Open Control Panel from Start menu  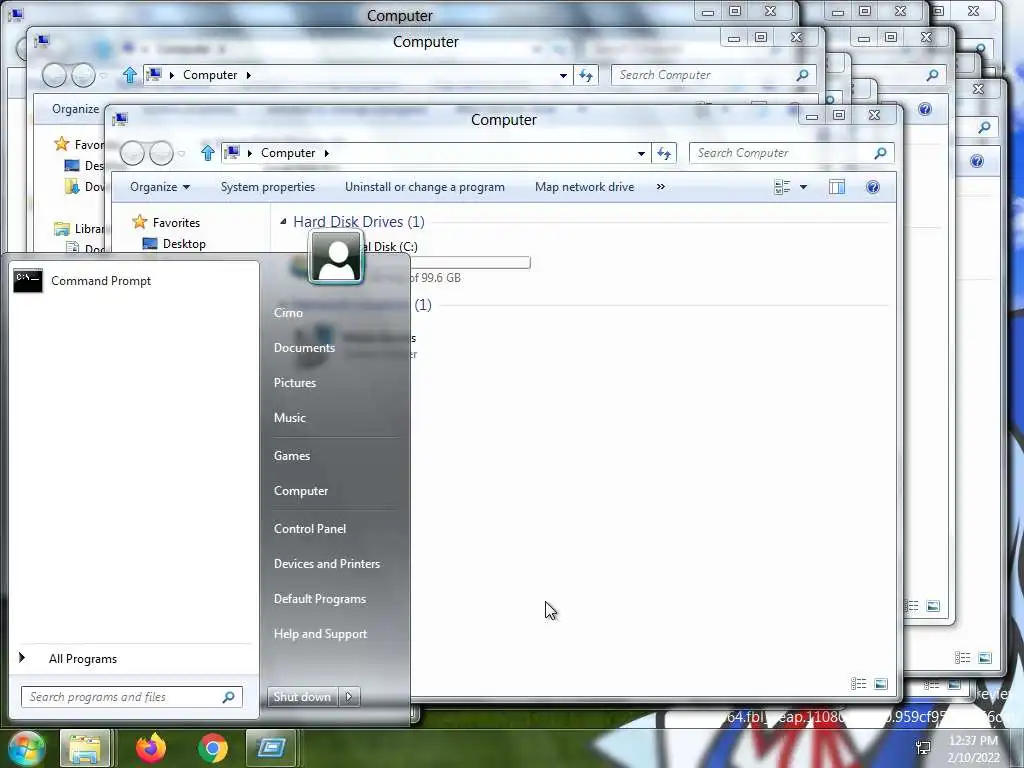click(310, 529)
